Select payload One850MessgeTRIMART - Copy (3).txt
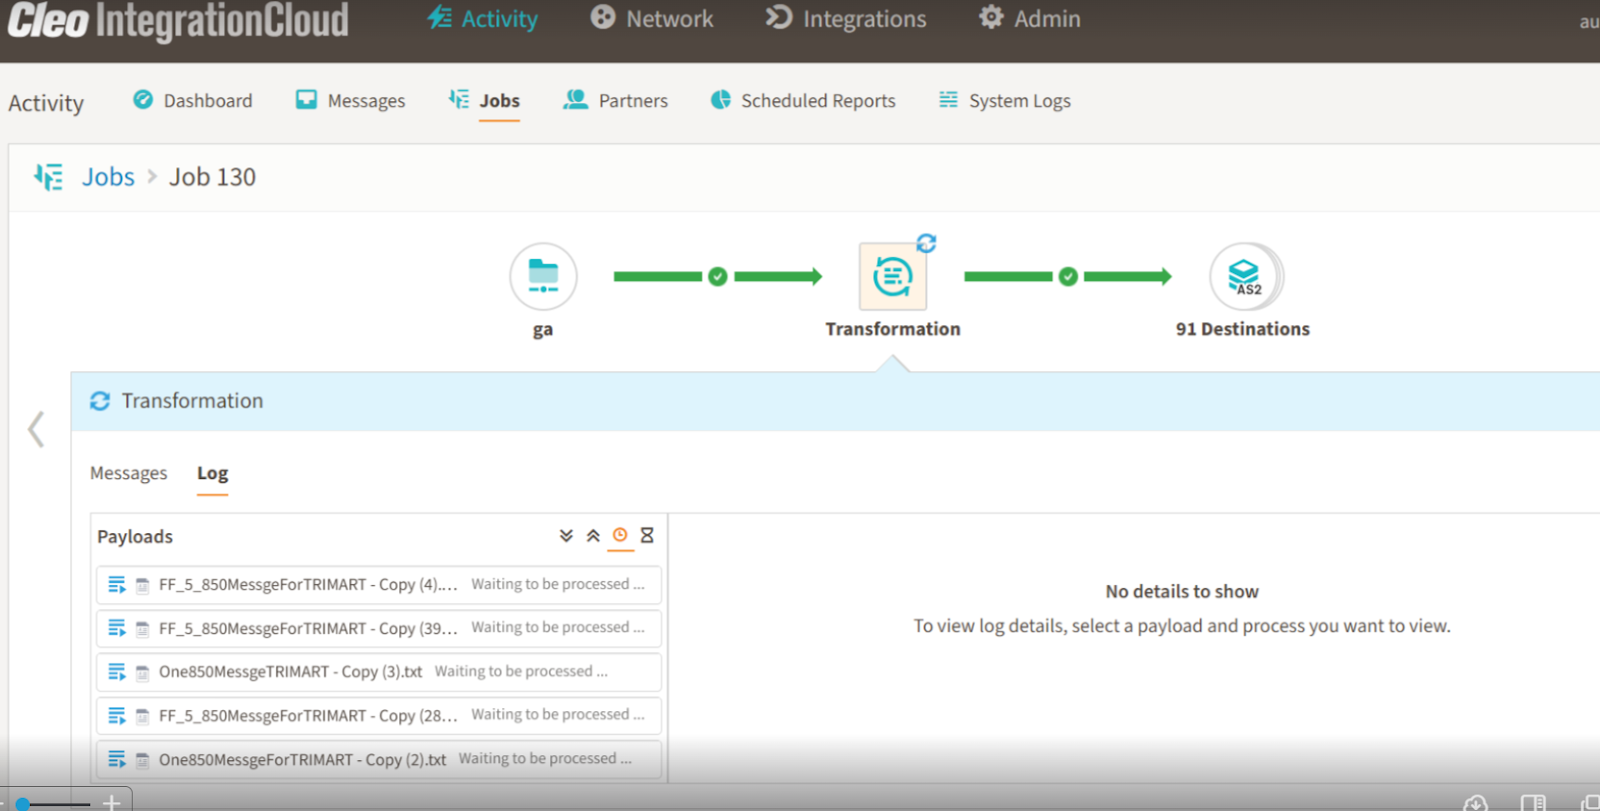 (x=379, y=672)
